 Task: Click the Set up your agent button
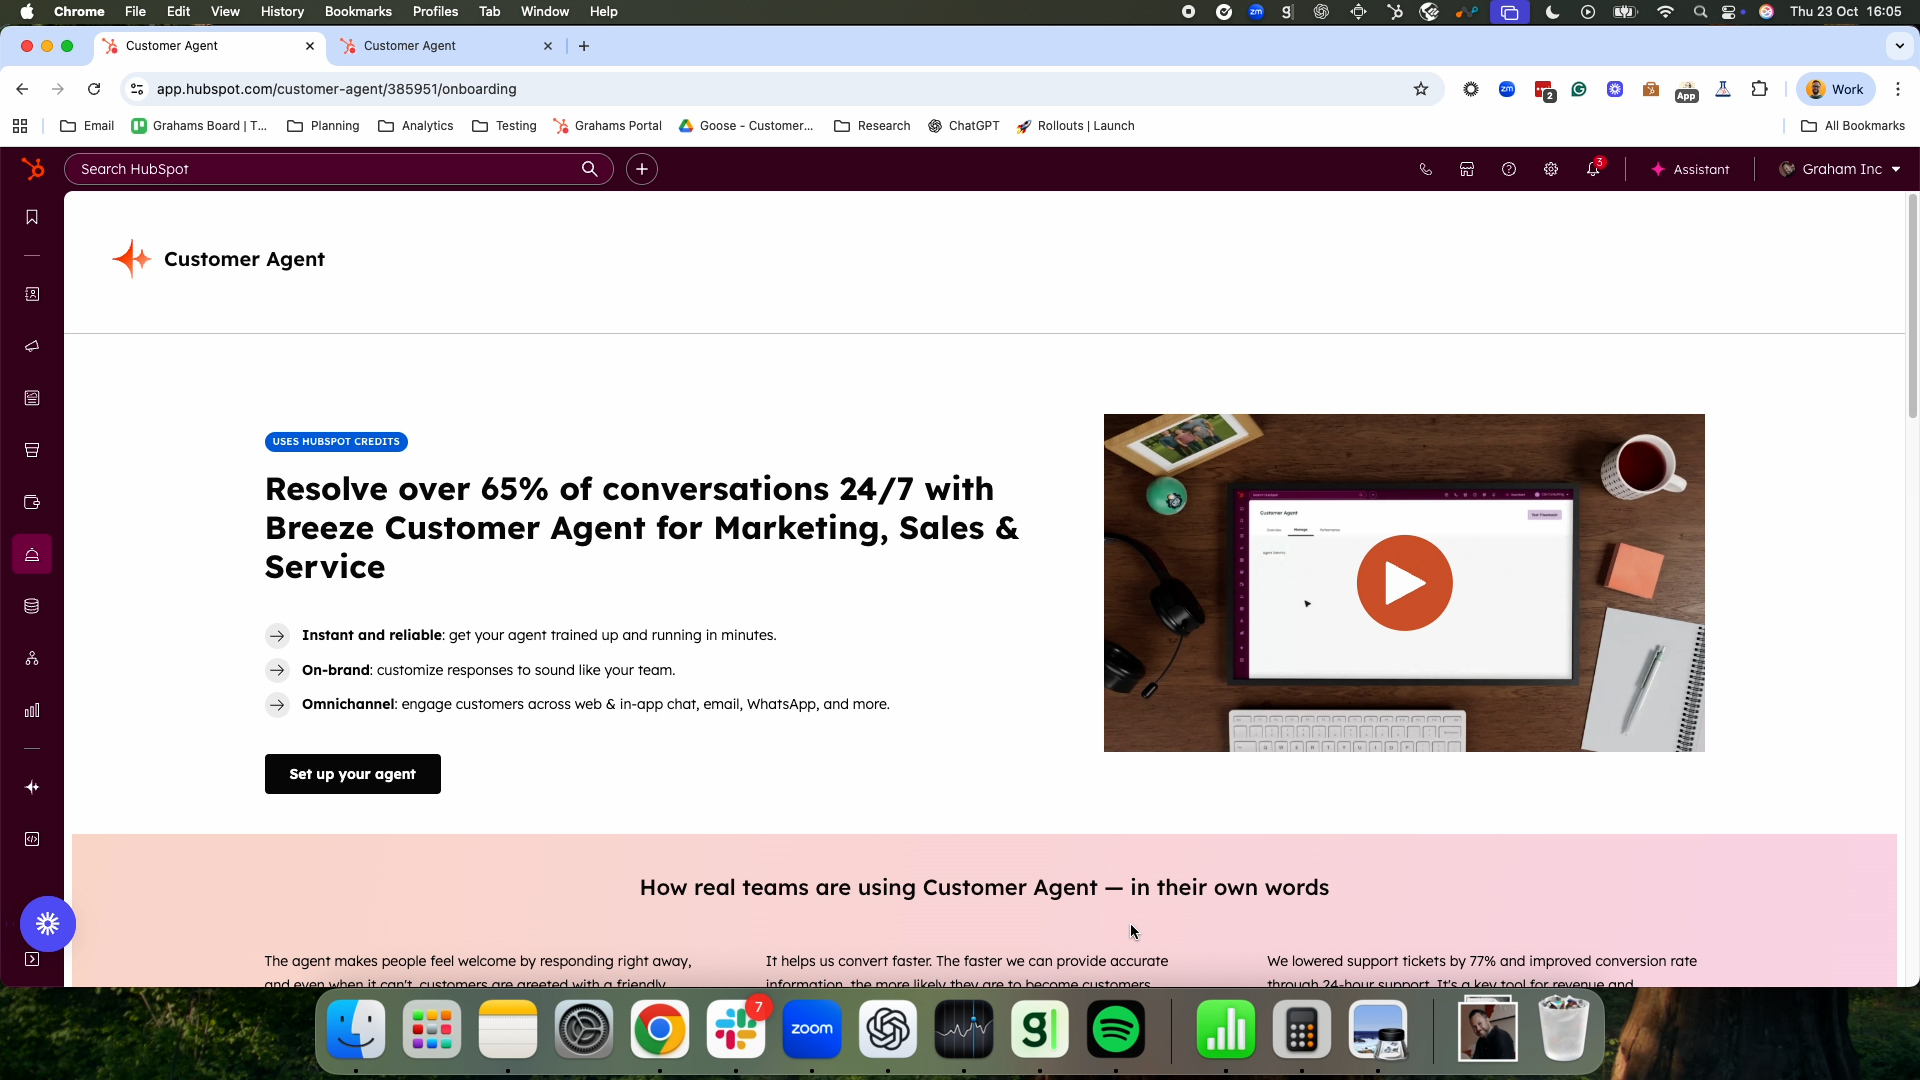pyautogui.click(x=352, y=773)
